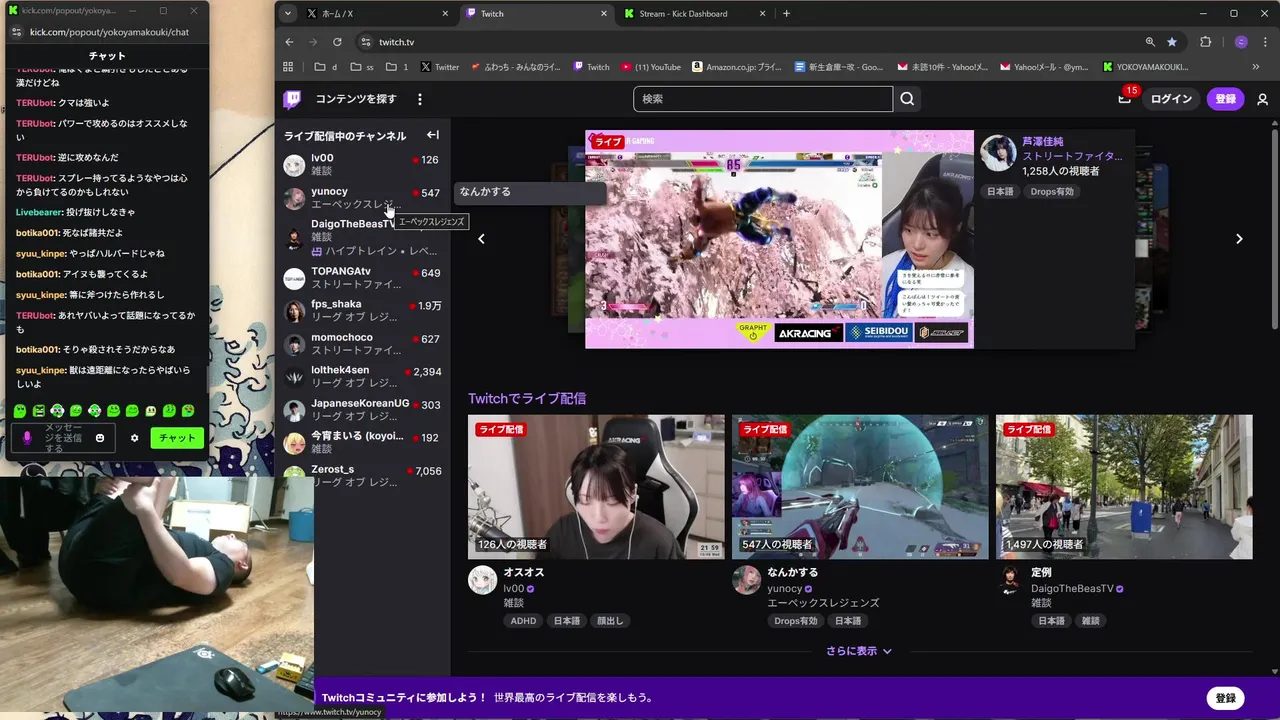
Task: Click the Twitch logo home icon
Action: click(x=292, y=99)
